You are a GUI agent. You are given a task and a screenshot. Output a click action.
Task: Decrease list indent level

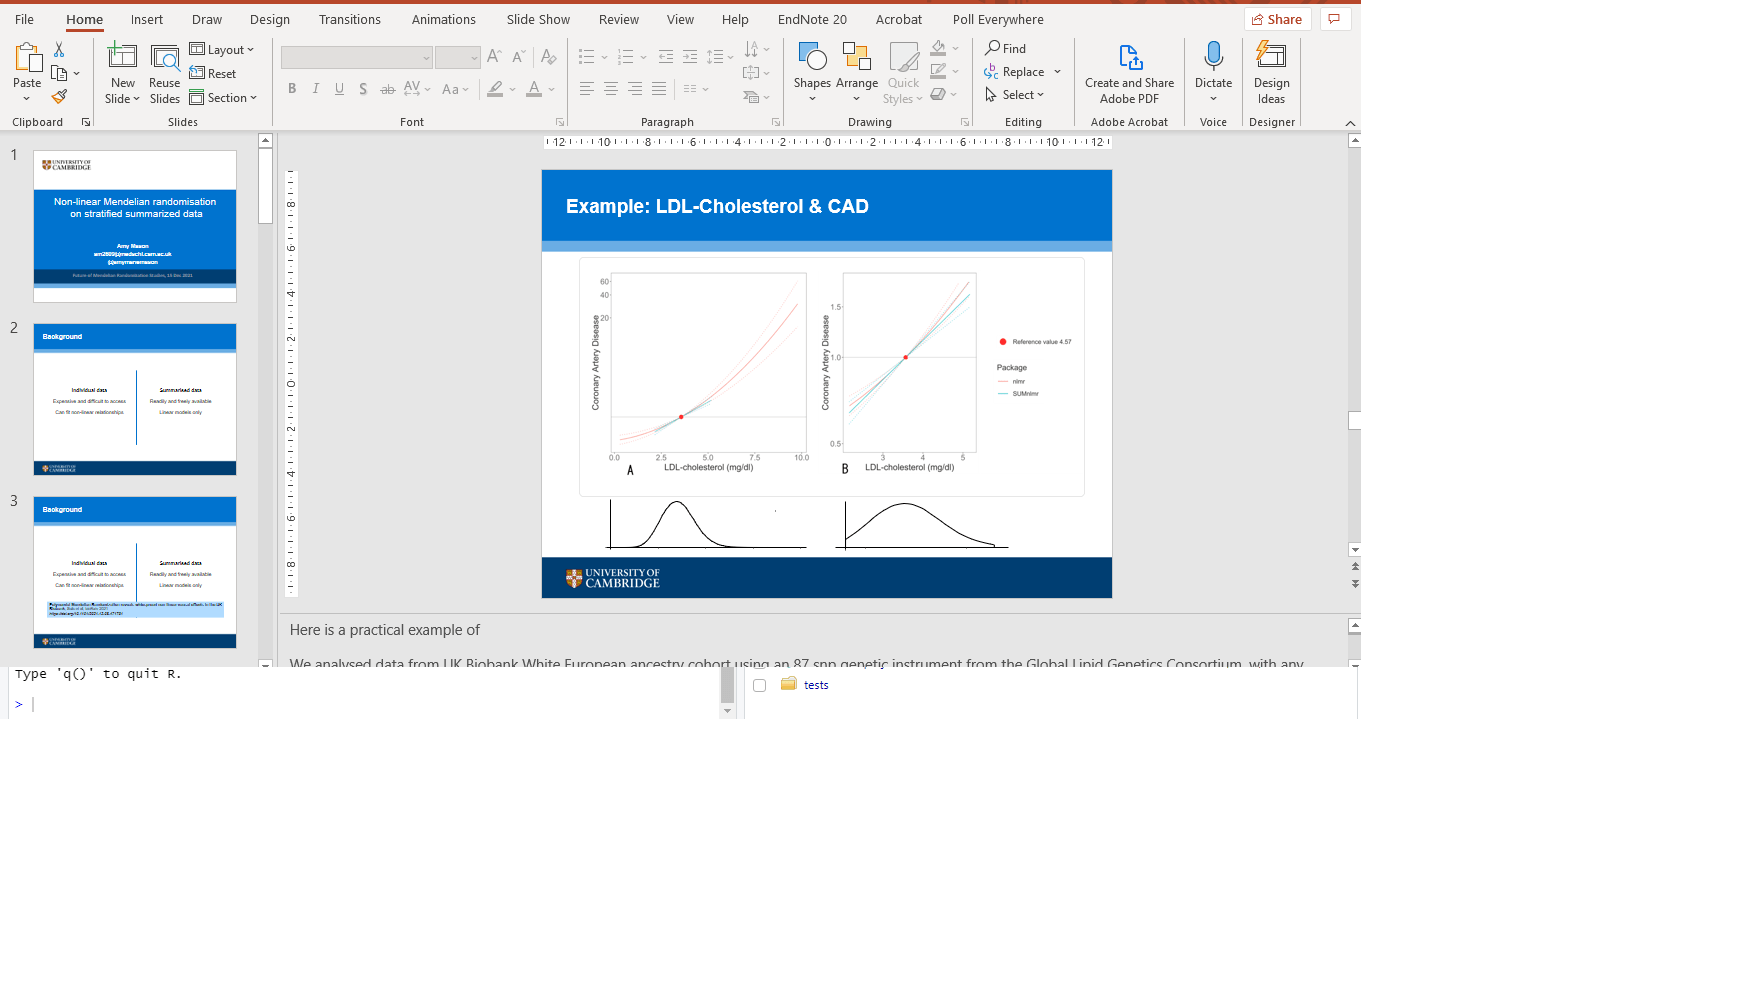point(666,57)
